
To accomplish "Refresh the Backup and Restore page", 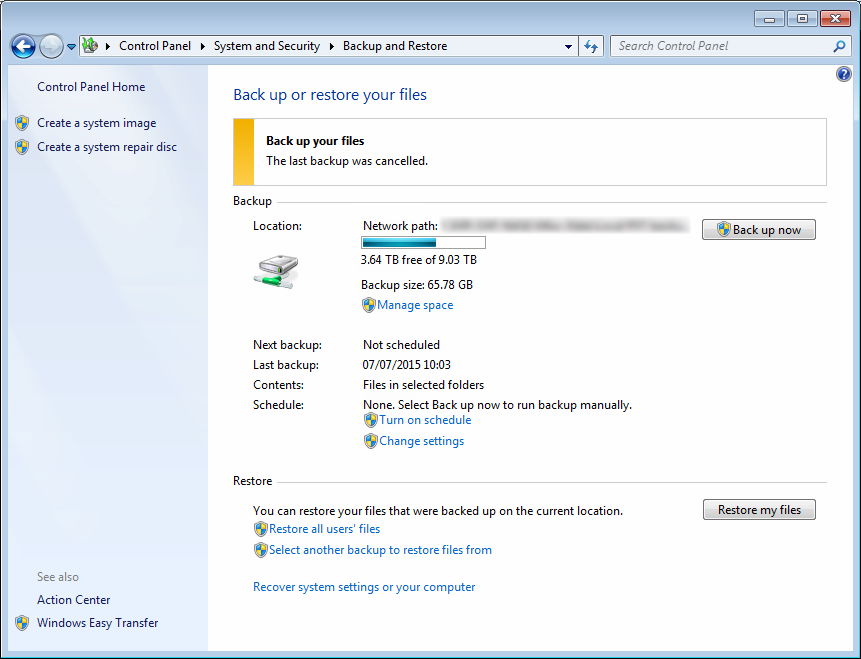I will pos(591,46).
